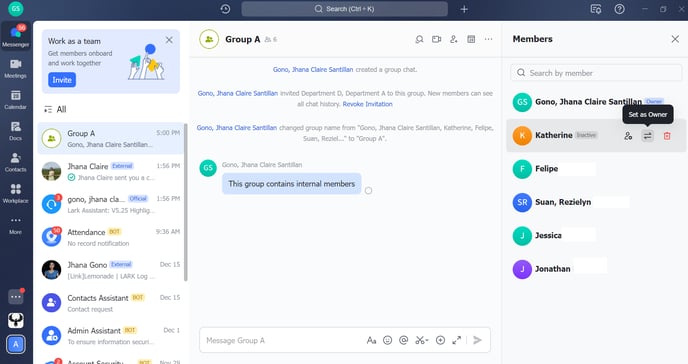The image size is (688, 364).
Task: Open text formatting Aa in message box
Action: [x=371, y=340]
